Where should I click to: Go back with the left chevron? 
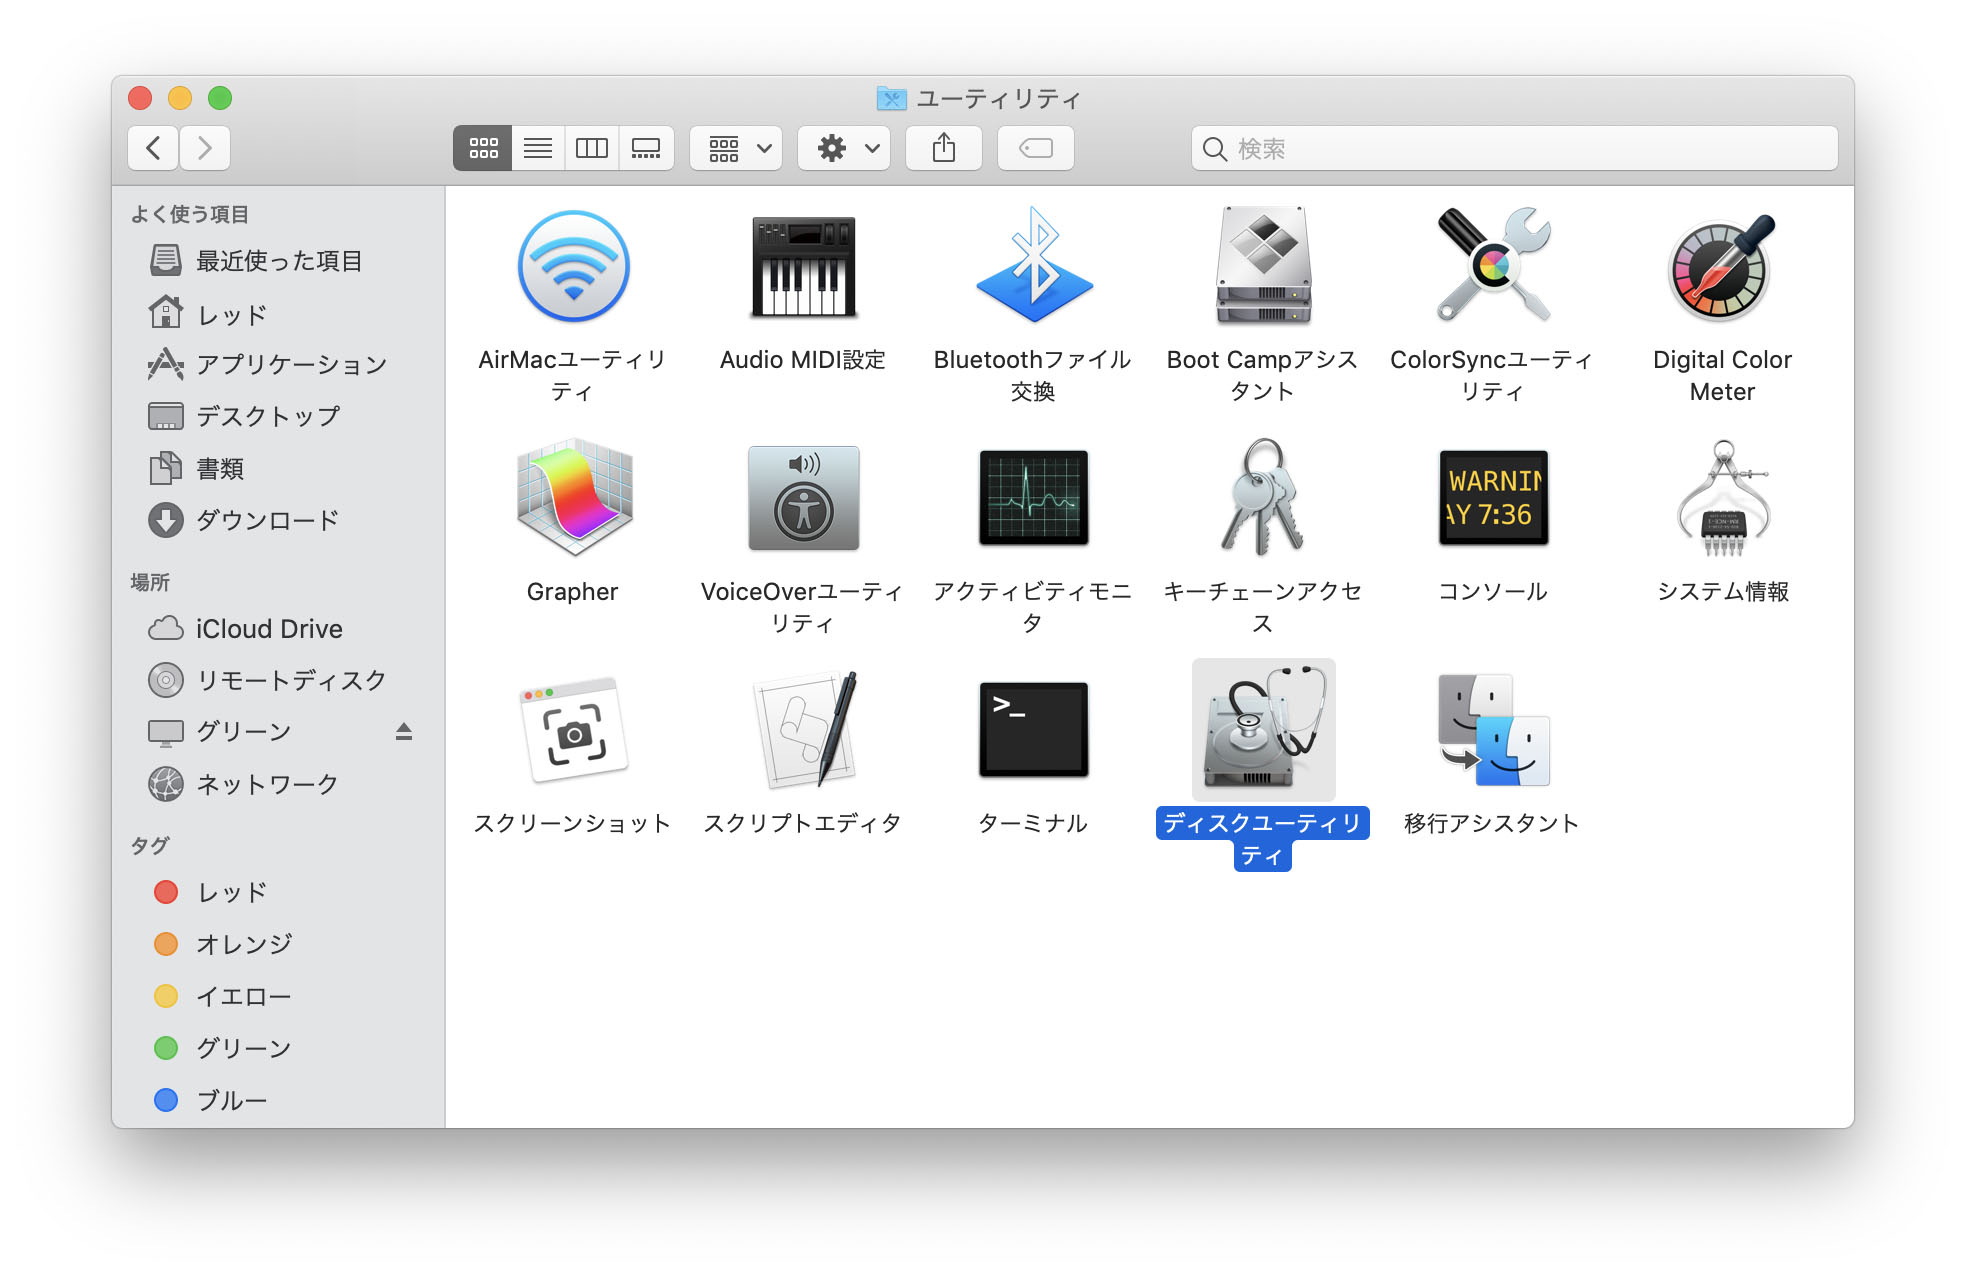coord(154,148)
